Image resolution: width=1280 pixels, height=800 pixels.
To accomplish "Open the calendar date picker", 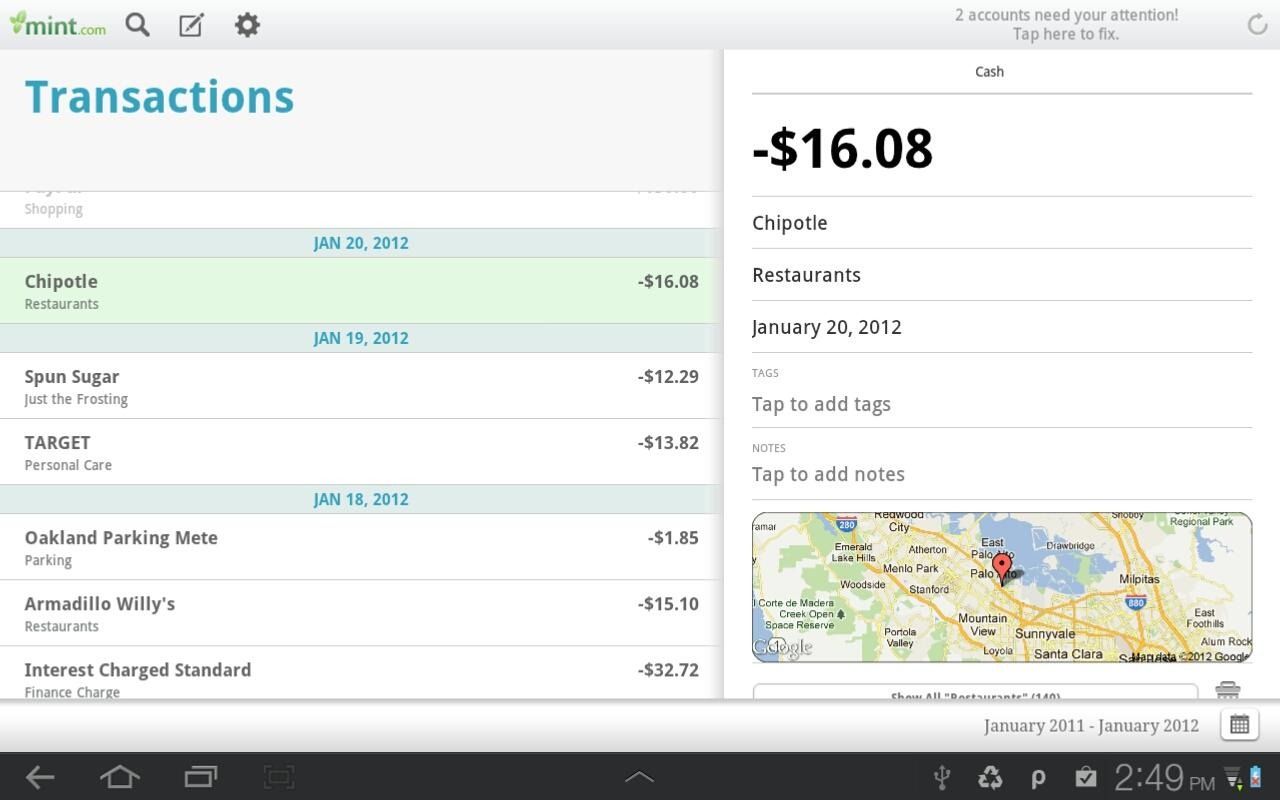I will click(x=1239, y=725).
